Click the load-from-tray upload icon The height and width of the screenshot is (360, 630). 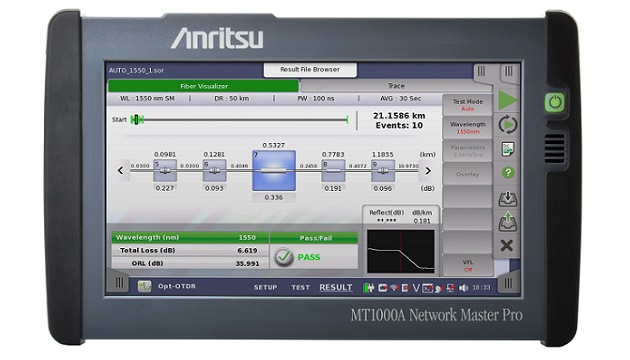click(508, 222)
